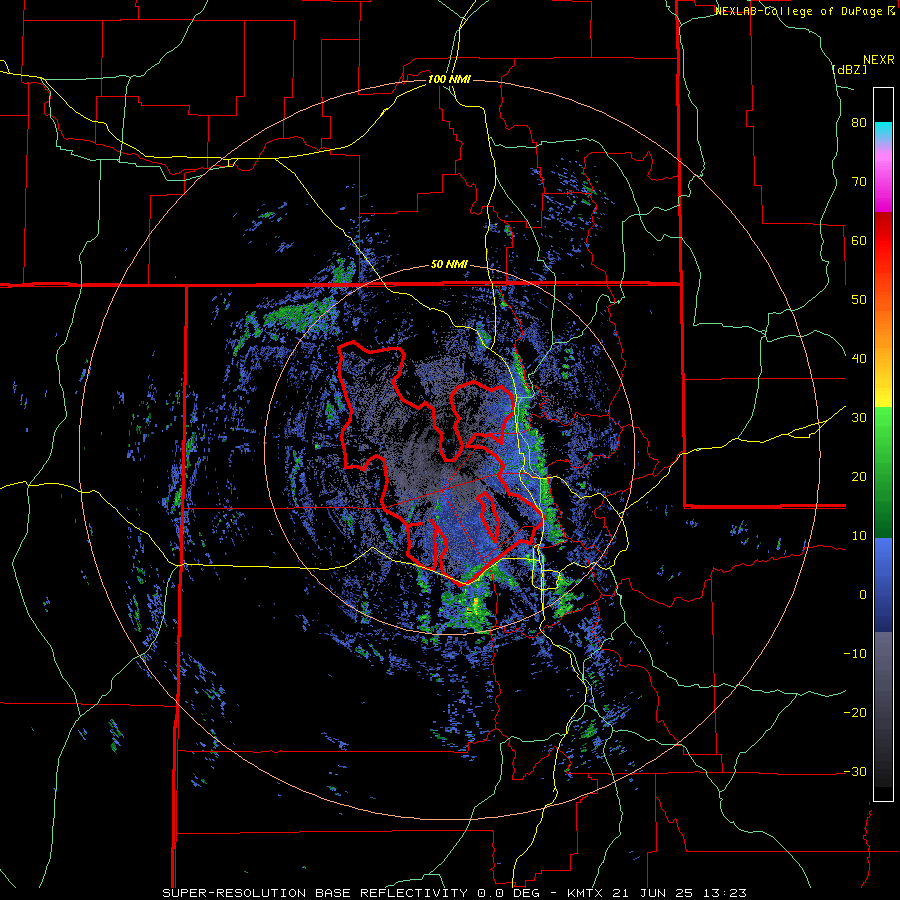Viewport: 900px width, 900px height.
Task: Click the -30 value on the dBZ scale
Action: click(x=855, y=771)
